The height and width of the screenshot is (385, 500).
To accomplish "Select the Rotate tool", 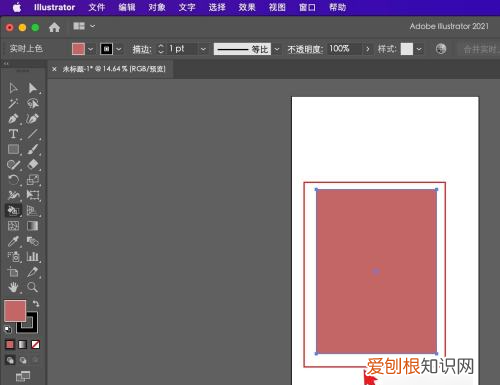I will (x=13, y=180).
